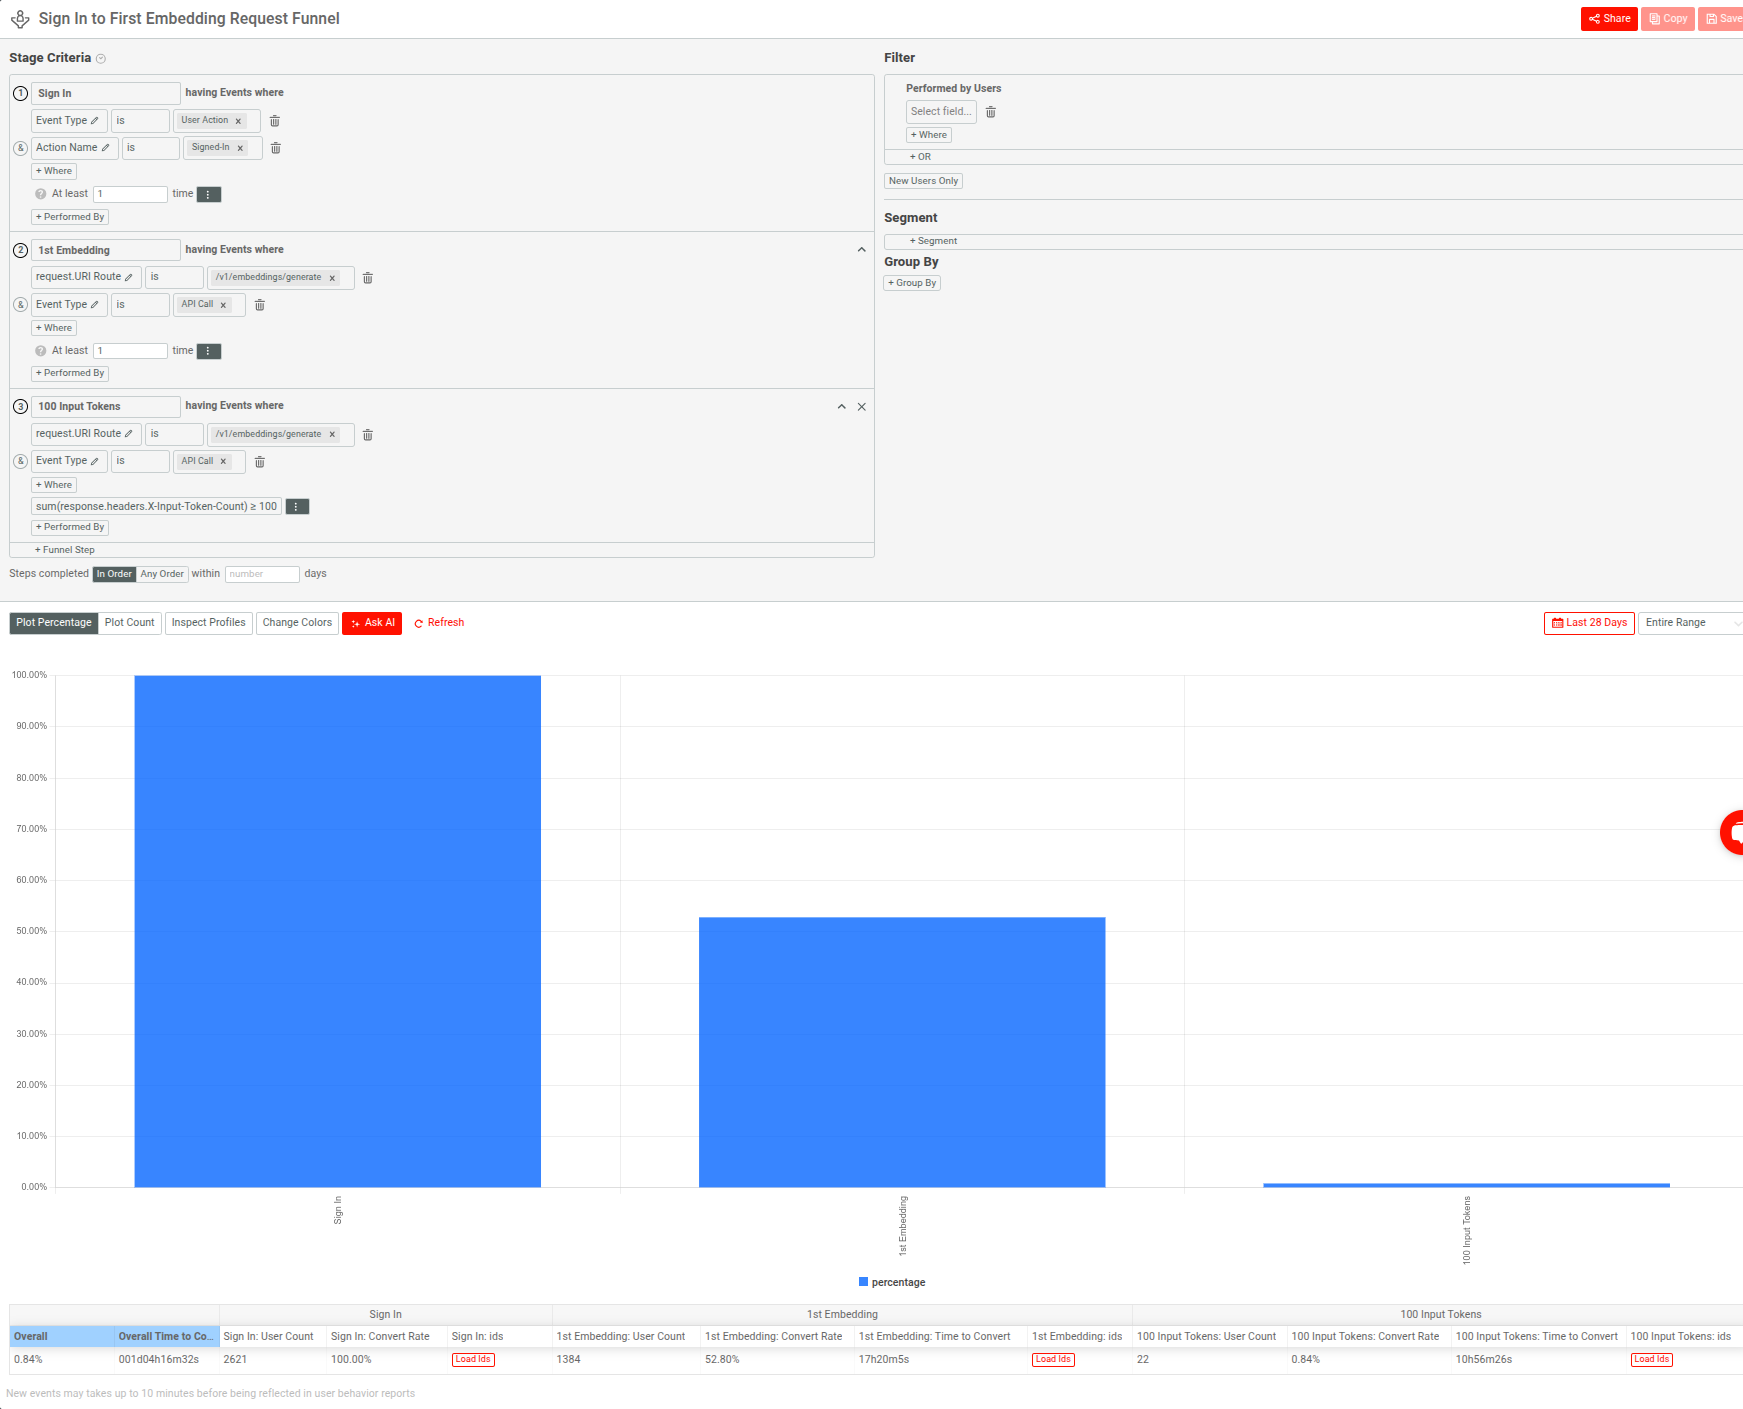The height and width of the screenshot is (1409, 1743).
Task: Open the Inspect Profiles tab
Action: click(x=208, y=622)
